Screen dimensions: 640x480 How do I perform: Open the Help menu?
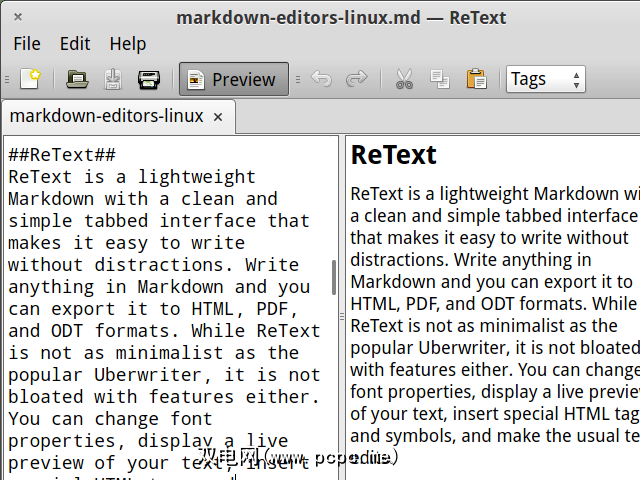click(127, 44)
